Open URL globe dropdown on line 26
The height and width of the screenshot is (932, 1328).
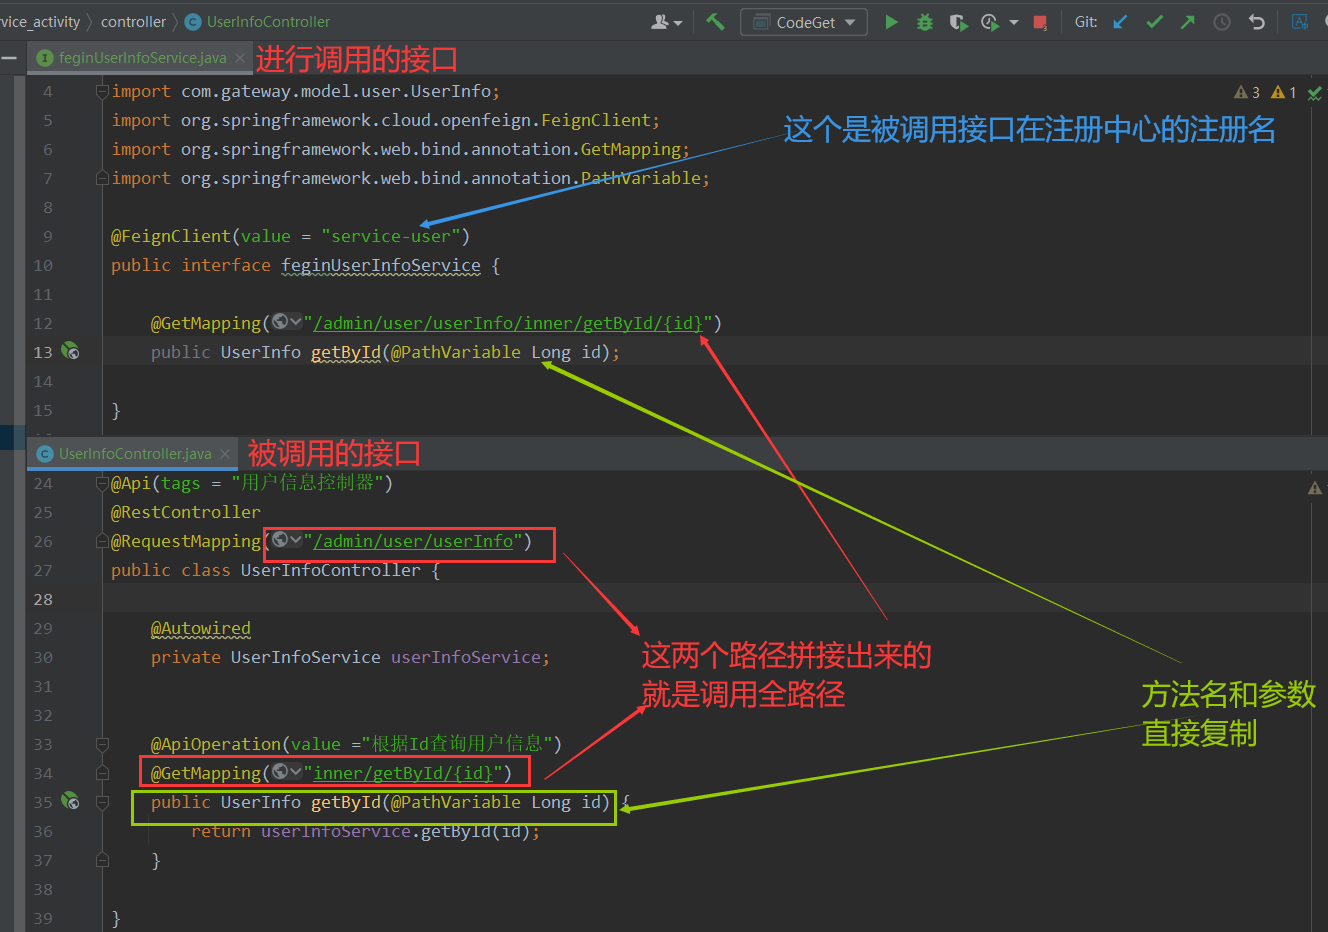[x=287, y=540]
